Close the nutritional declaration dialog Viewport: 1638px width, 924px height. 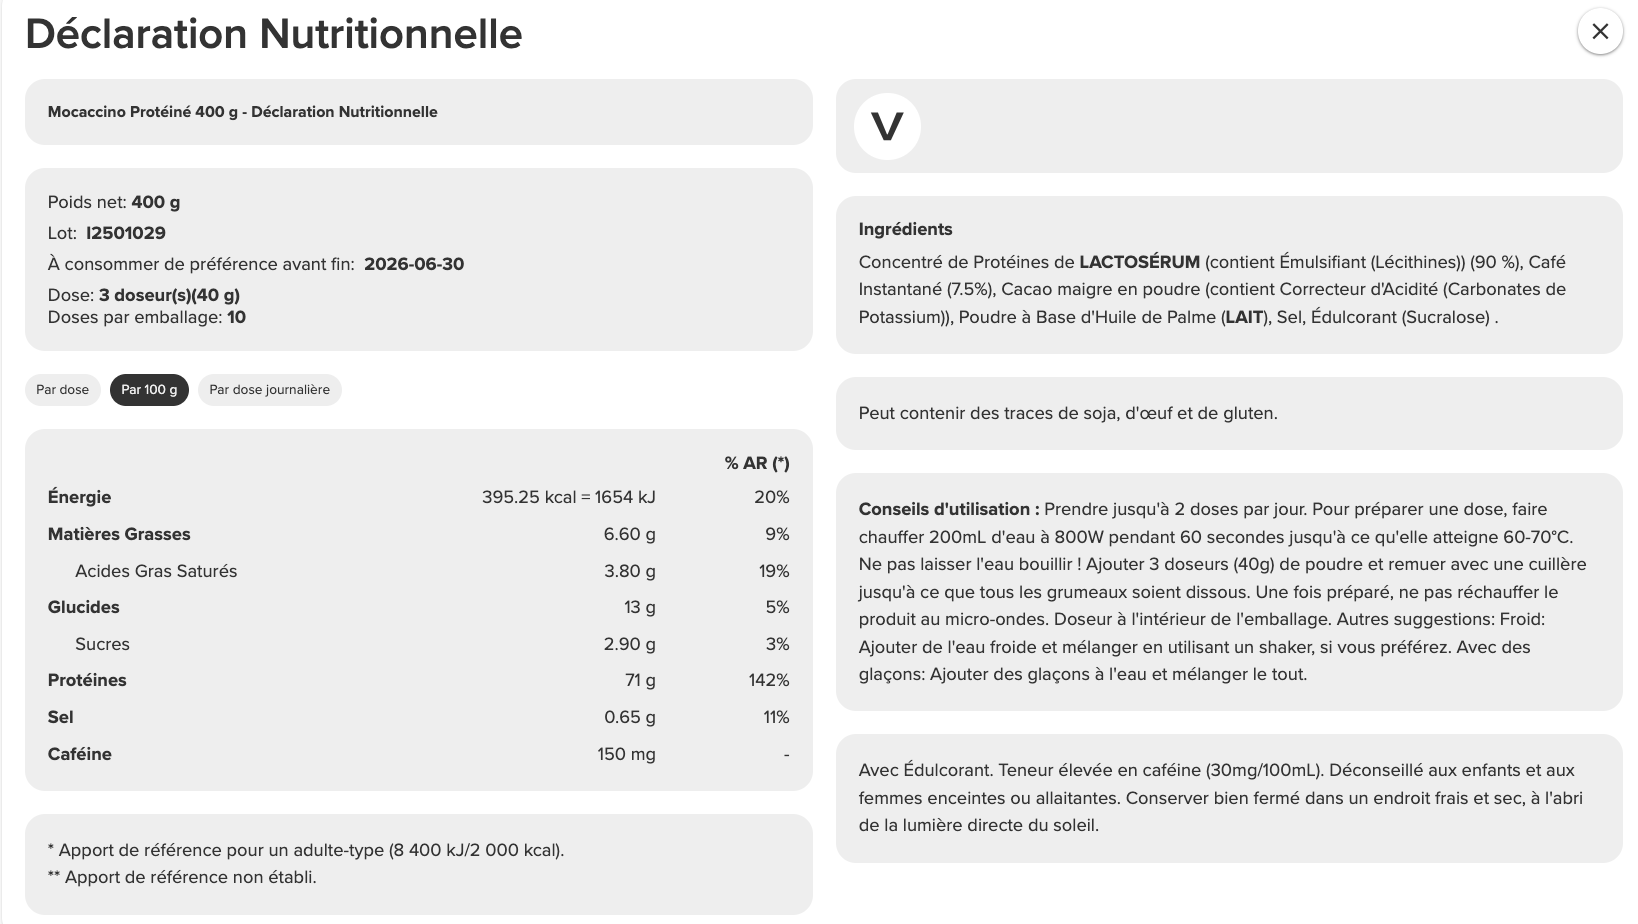[1599, 32]
